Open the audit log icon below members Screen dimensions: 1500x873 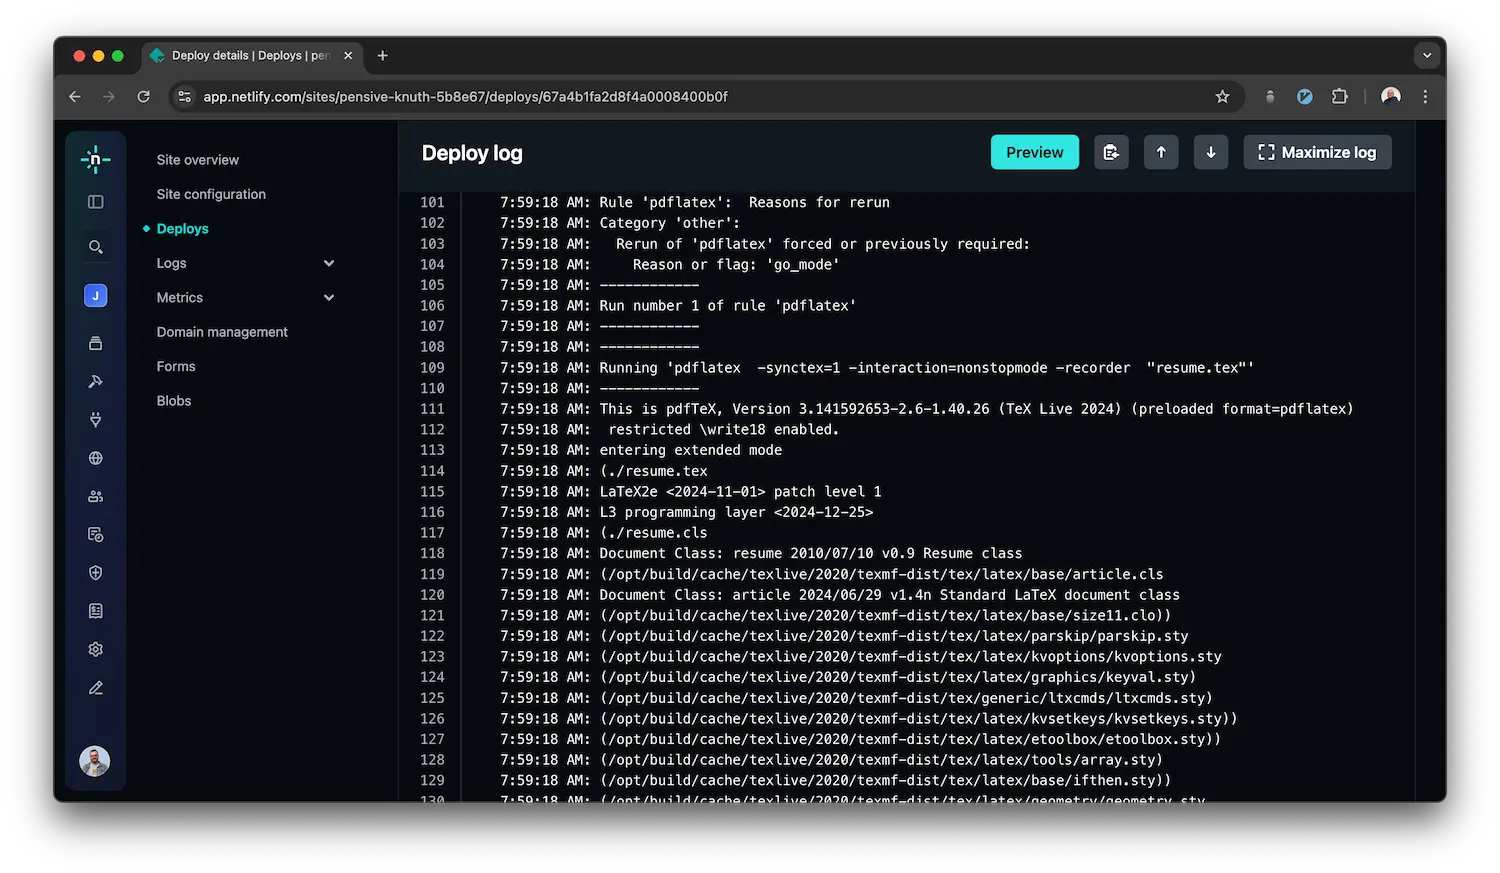95,535
